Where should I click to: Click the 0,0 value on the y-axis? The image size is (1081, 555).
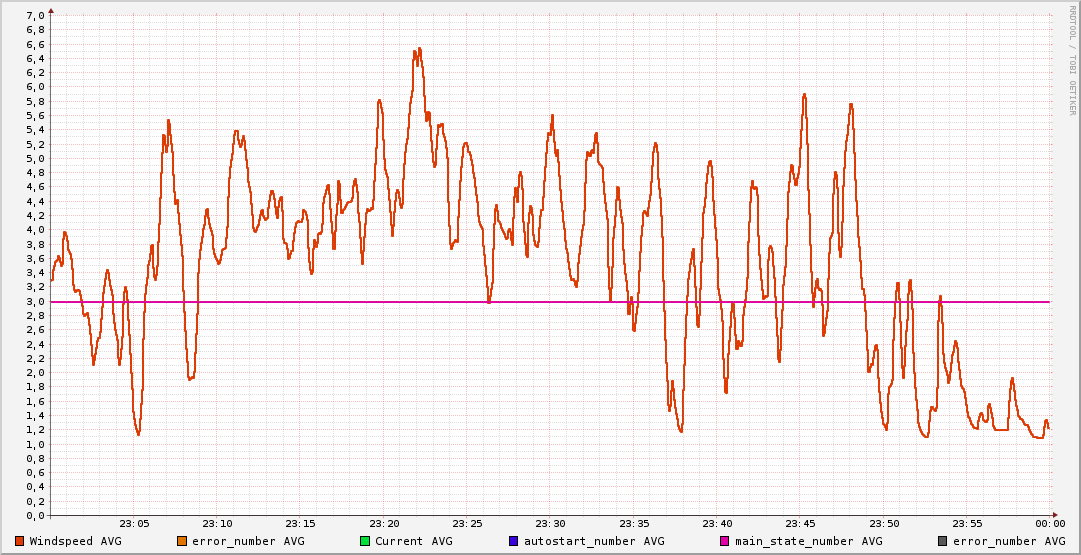34,516
